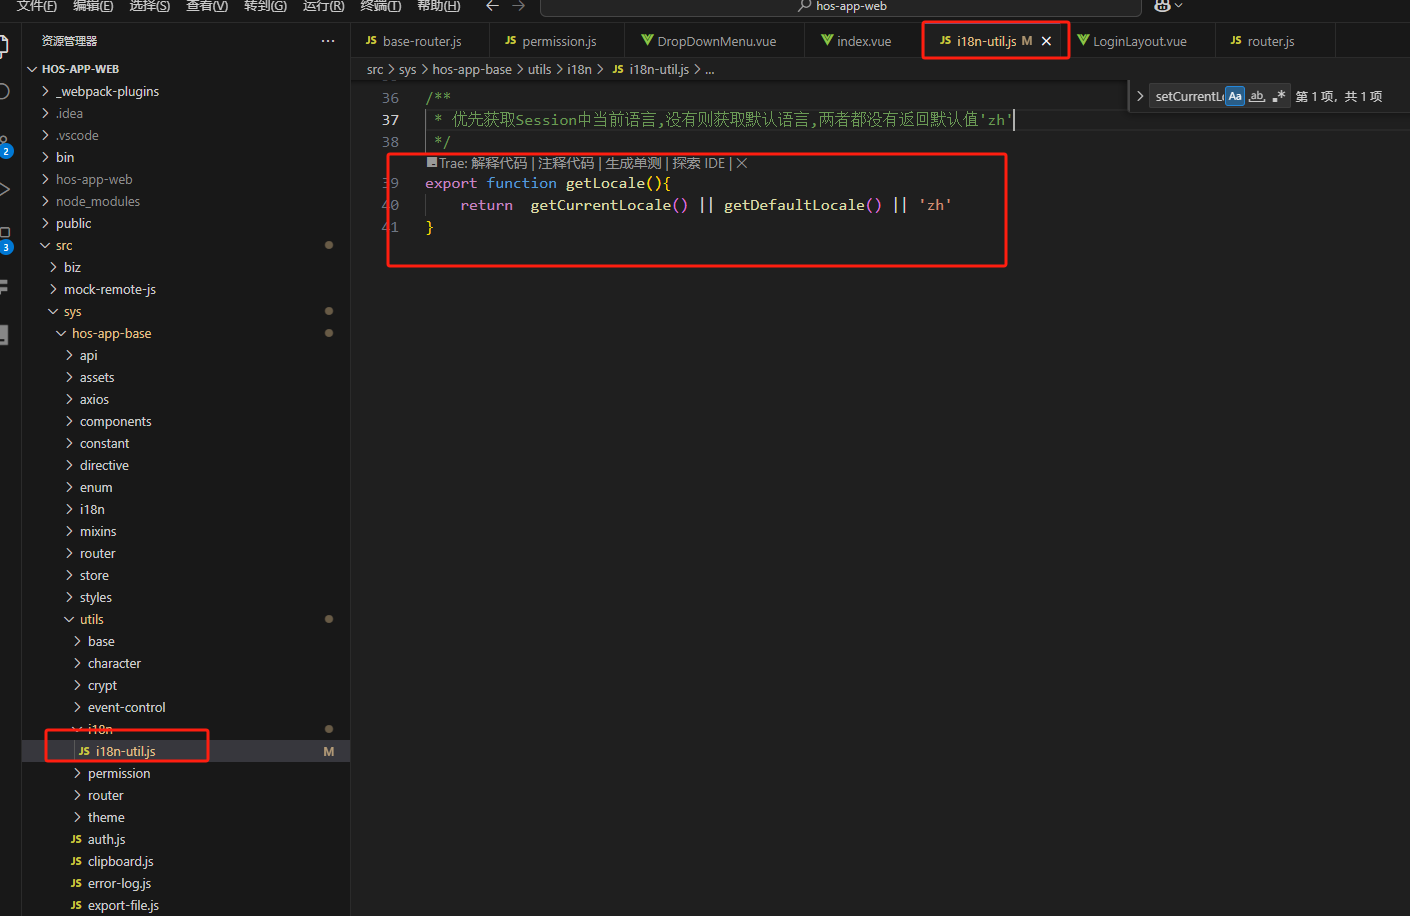Toggle Use Regular Expression in find widget

[x=1278, y=96]
